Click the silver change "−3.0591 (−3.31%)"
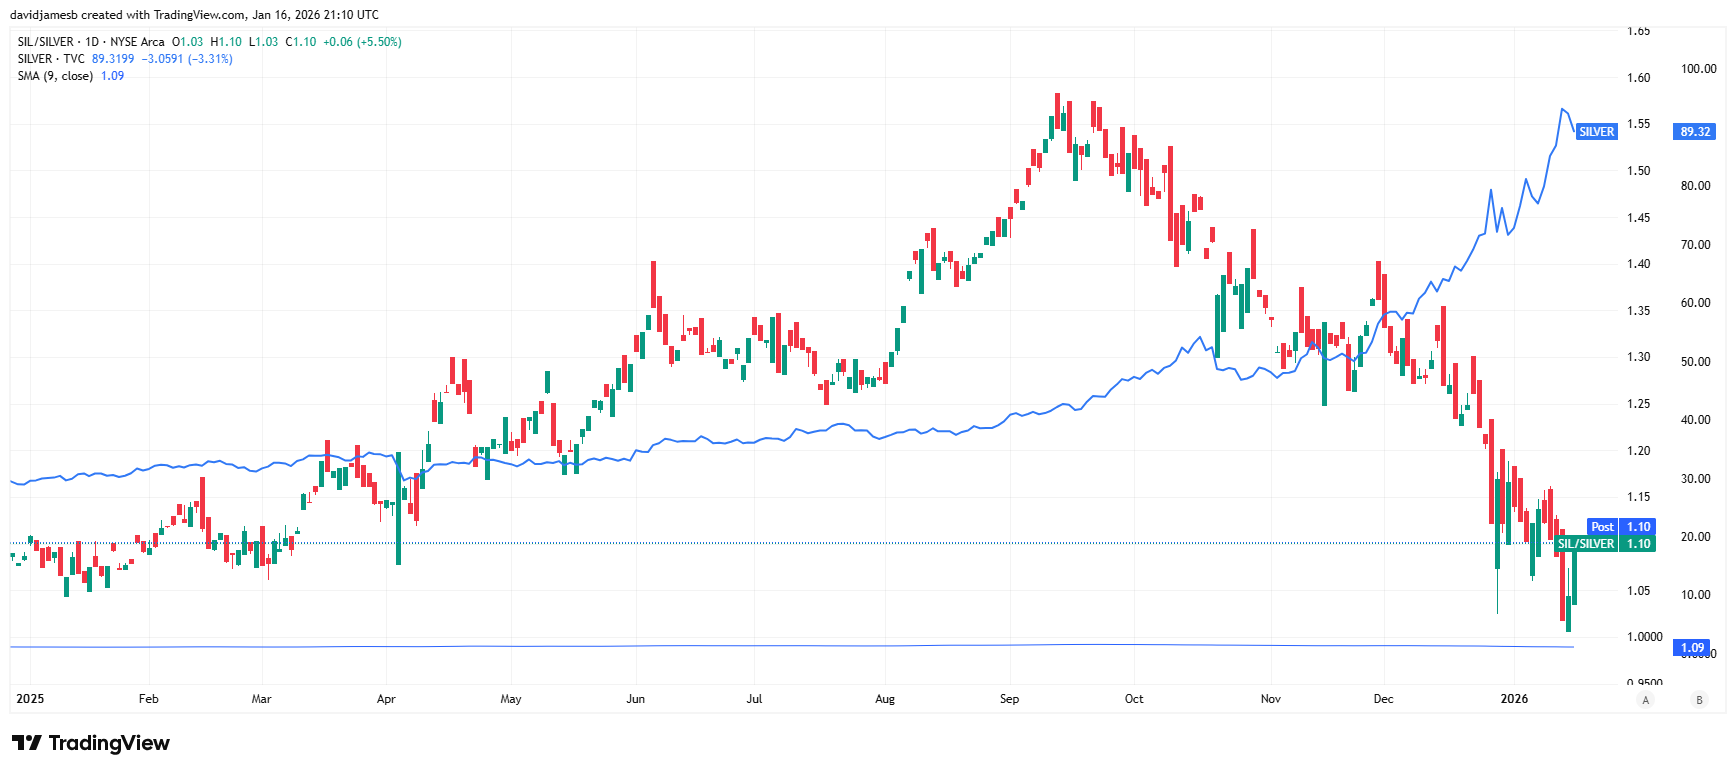 pyautogui.click(x=187, y=59)
